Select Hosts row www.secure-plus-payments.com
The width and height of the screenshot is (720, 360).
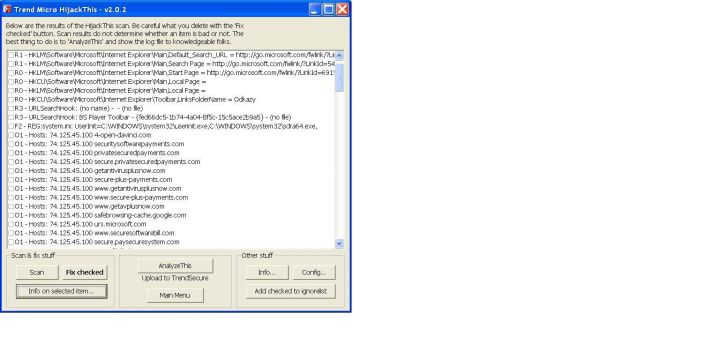(101, 198)
